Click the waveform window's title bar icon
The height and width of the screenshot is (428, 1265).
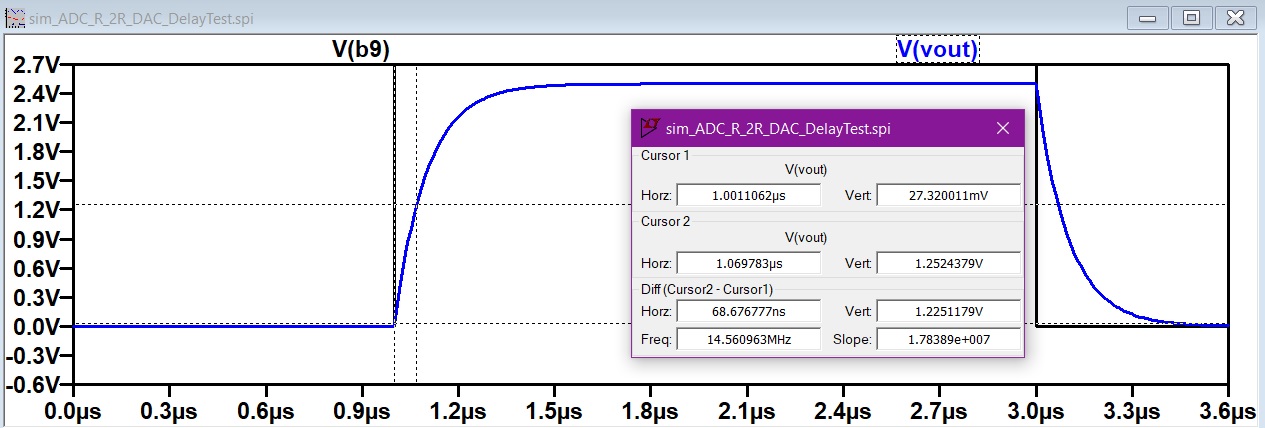11,17
